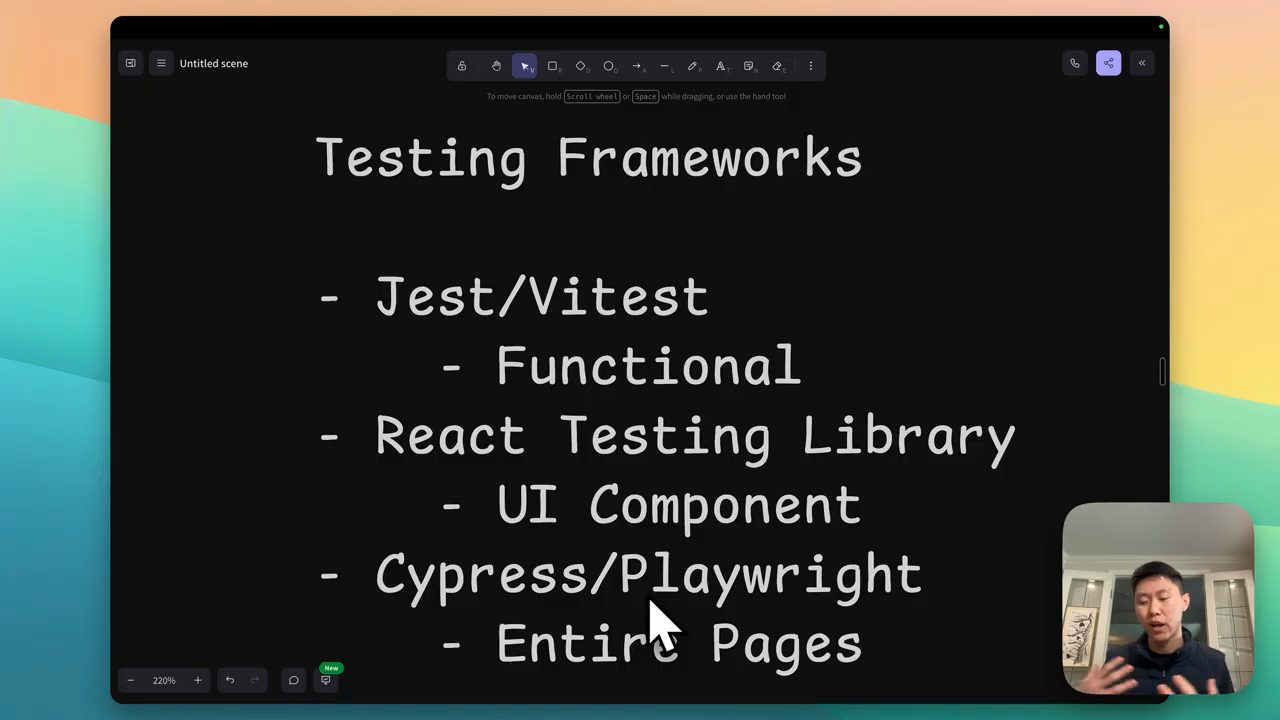Screen dimensions: 1280x720
Task: Open more tools menu (three dots)
Action: click(811, 66)
